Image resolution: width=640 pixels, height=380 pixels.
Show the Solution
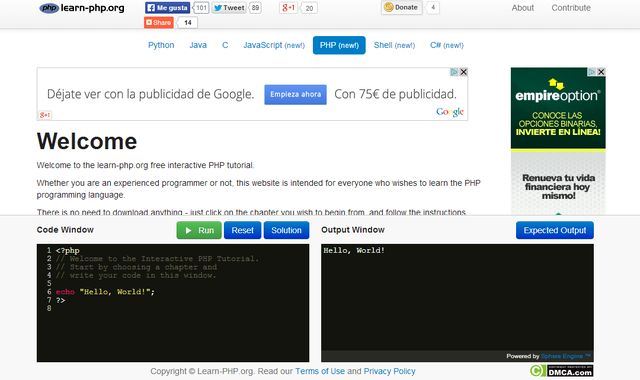pyautogui.click(x=287, y=230)
